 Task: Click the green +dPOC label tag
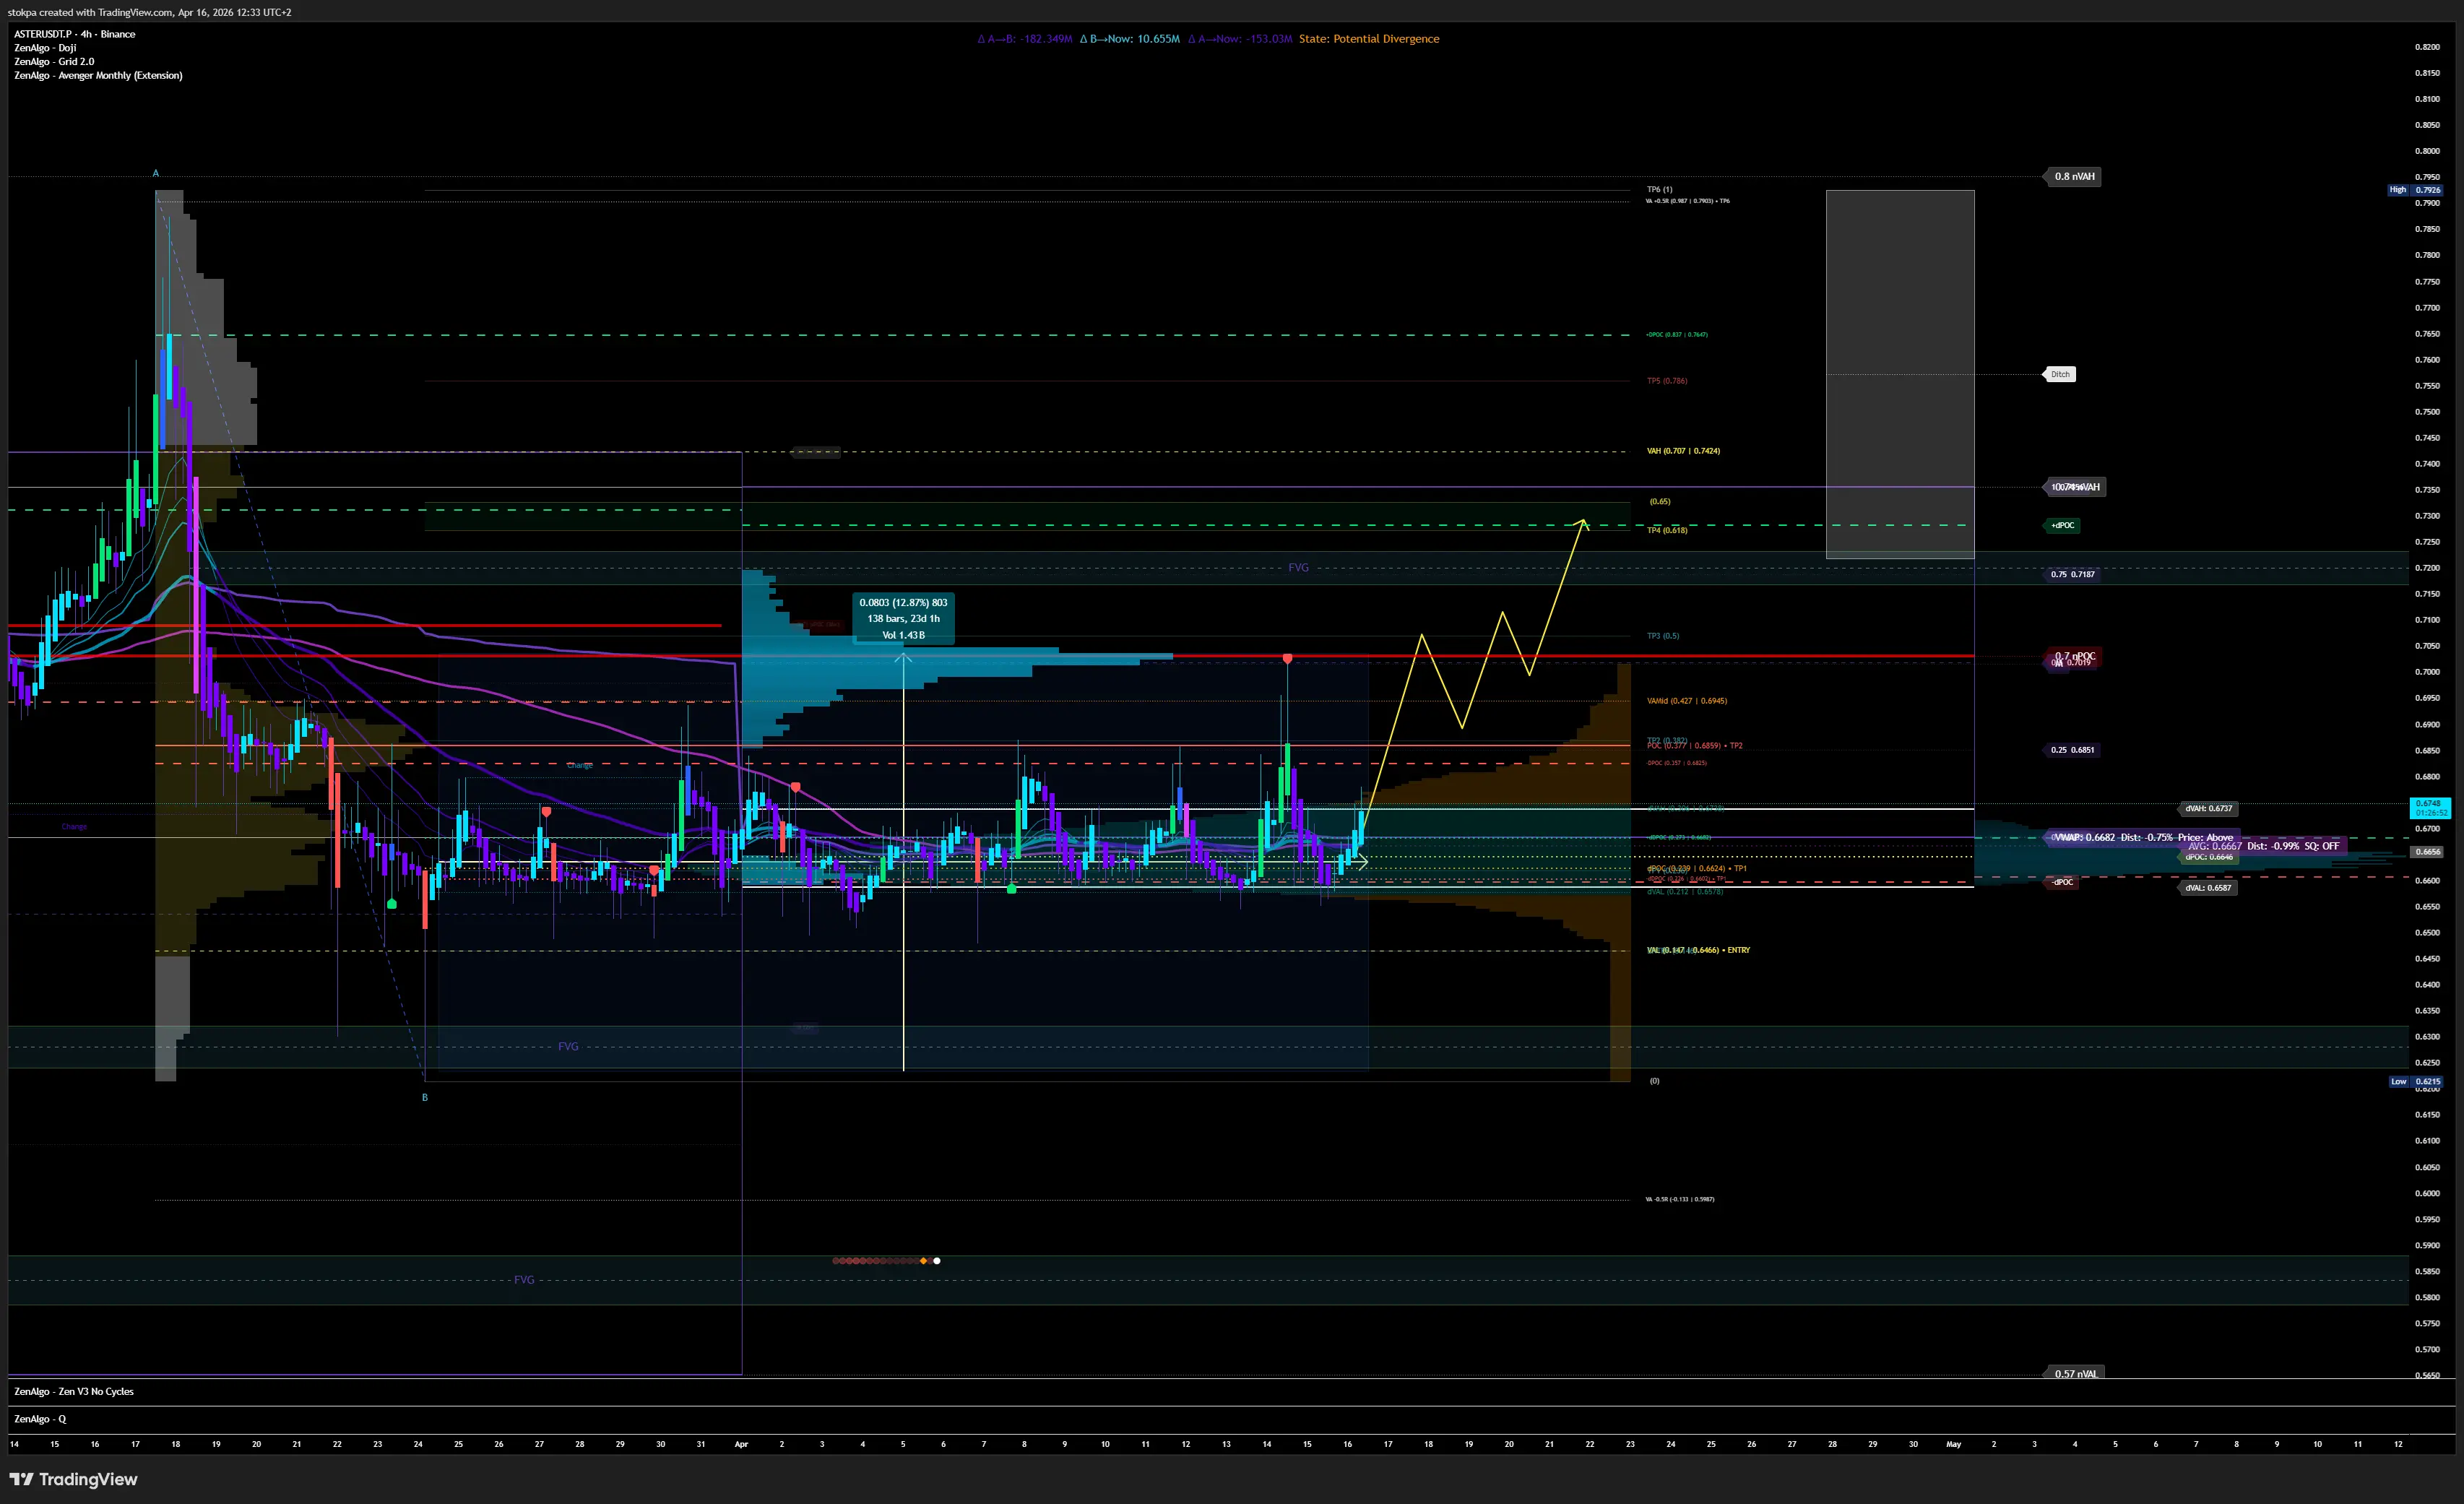tap(2062, 525)
